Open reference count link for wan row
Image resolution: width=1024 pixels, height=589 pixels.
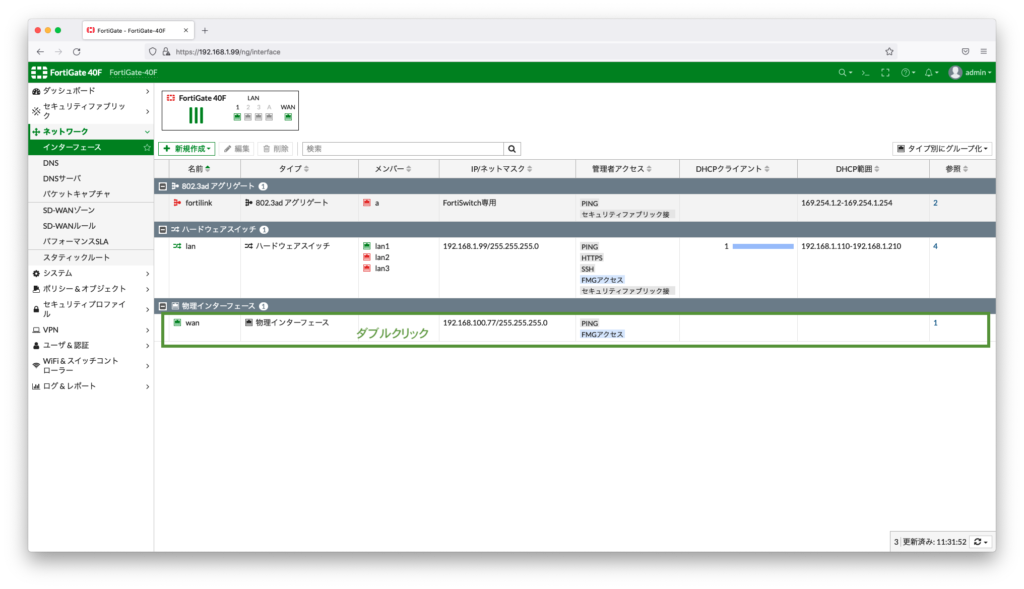[x=935, y=323]
